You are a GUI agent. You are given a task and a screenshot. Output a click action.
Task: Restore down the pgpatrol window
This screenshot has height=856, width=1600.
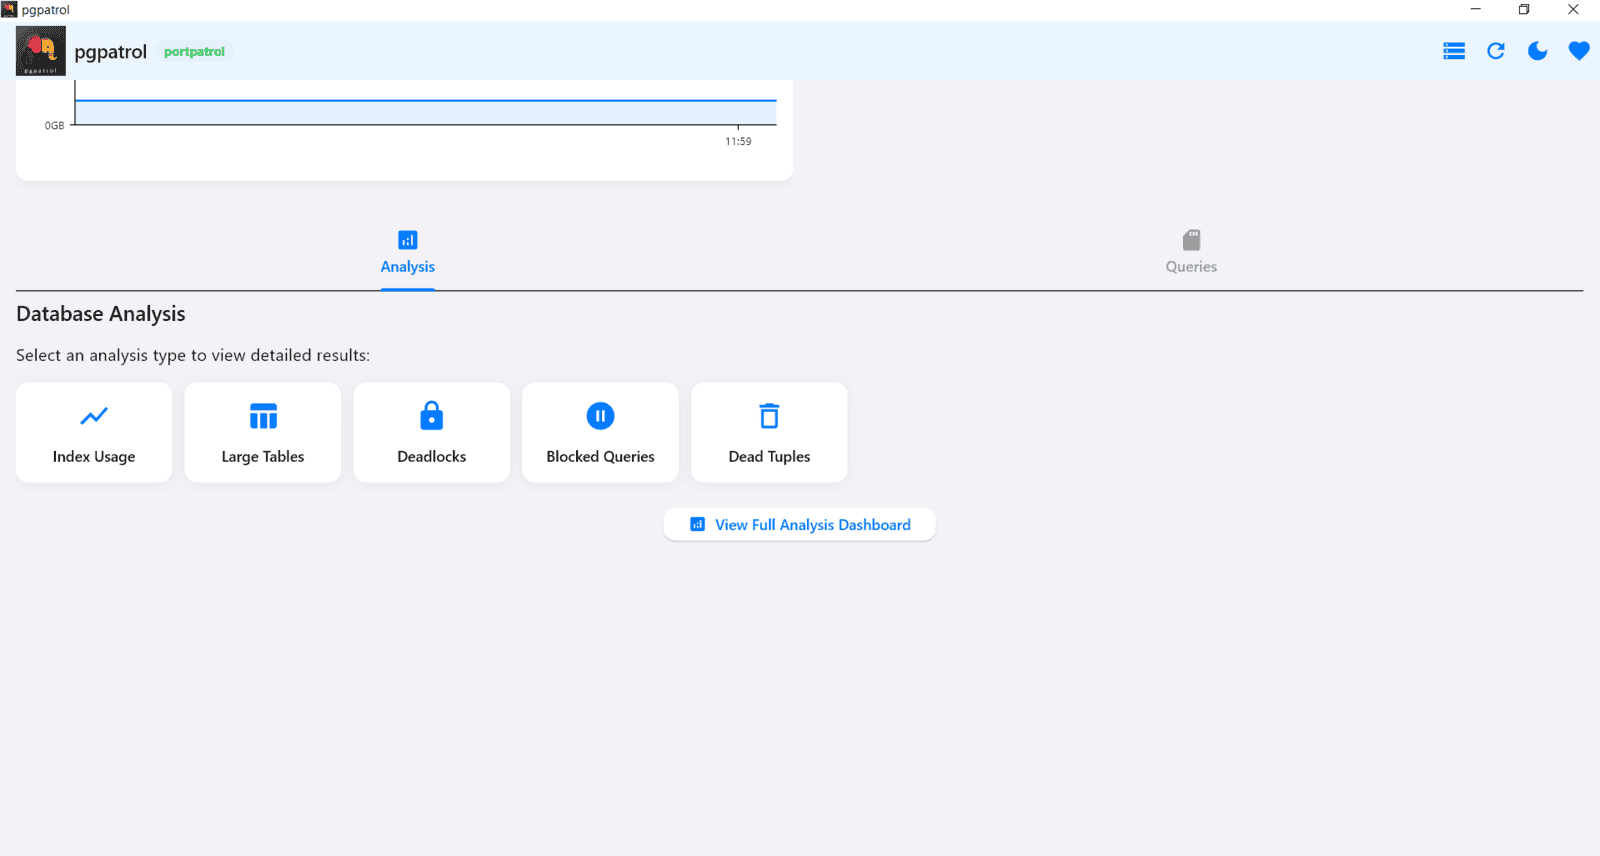click(1524, 10)
